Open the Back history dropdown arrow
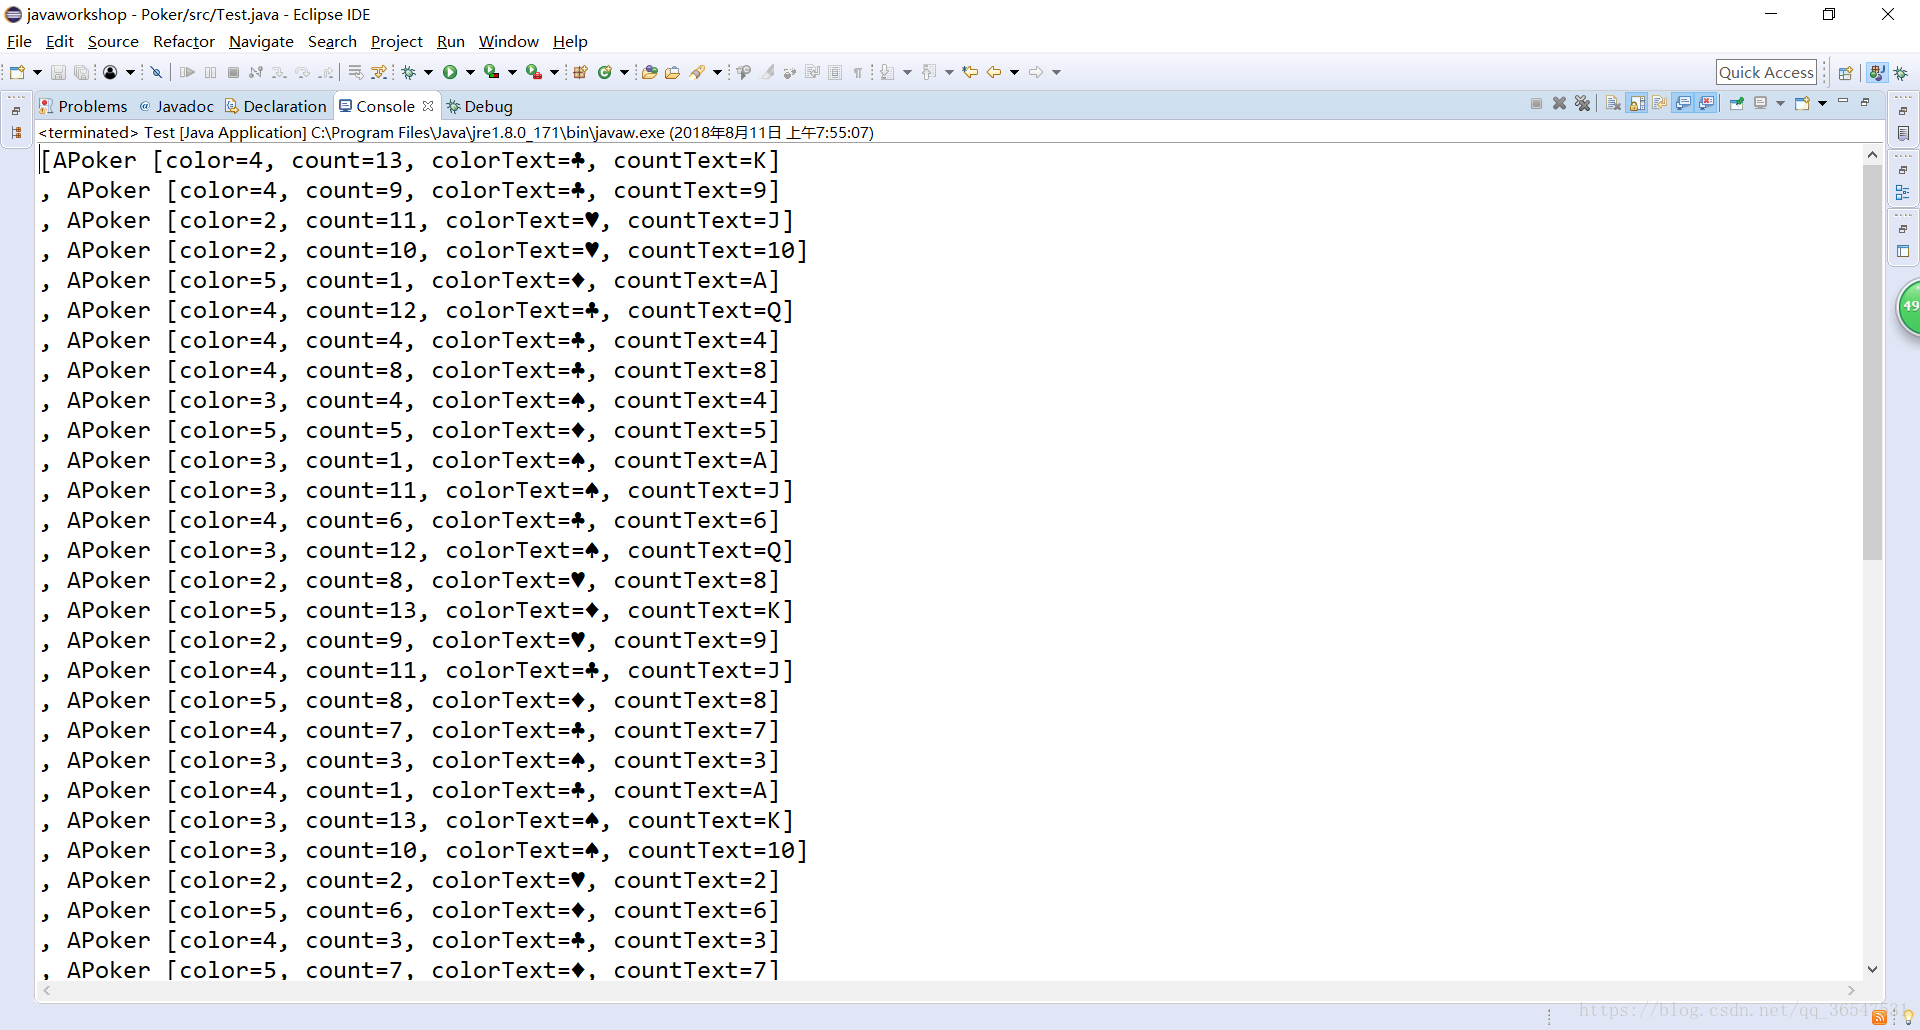1920x1030 pixels. (x=1014, y=72)
